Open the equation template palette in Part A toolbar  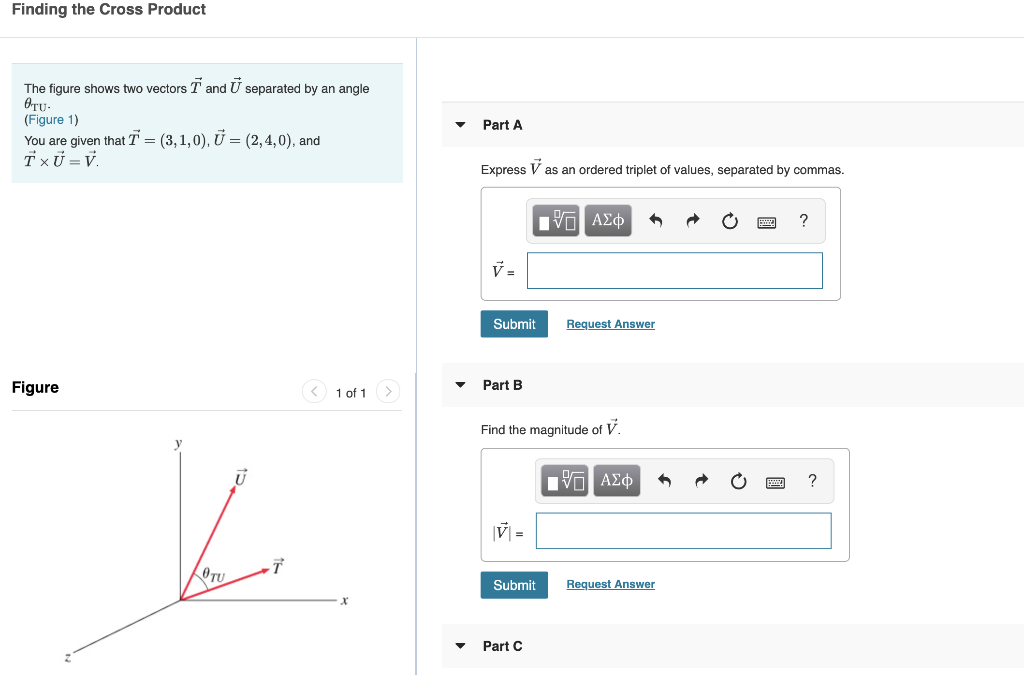[x=555, y=220]
